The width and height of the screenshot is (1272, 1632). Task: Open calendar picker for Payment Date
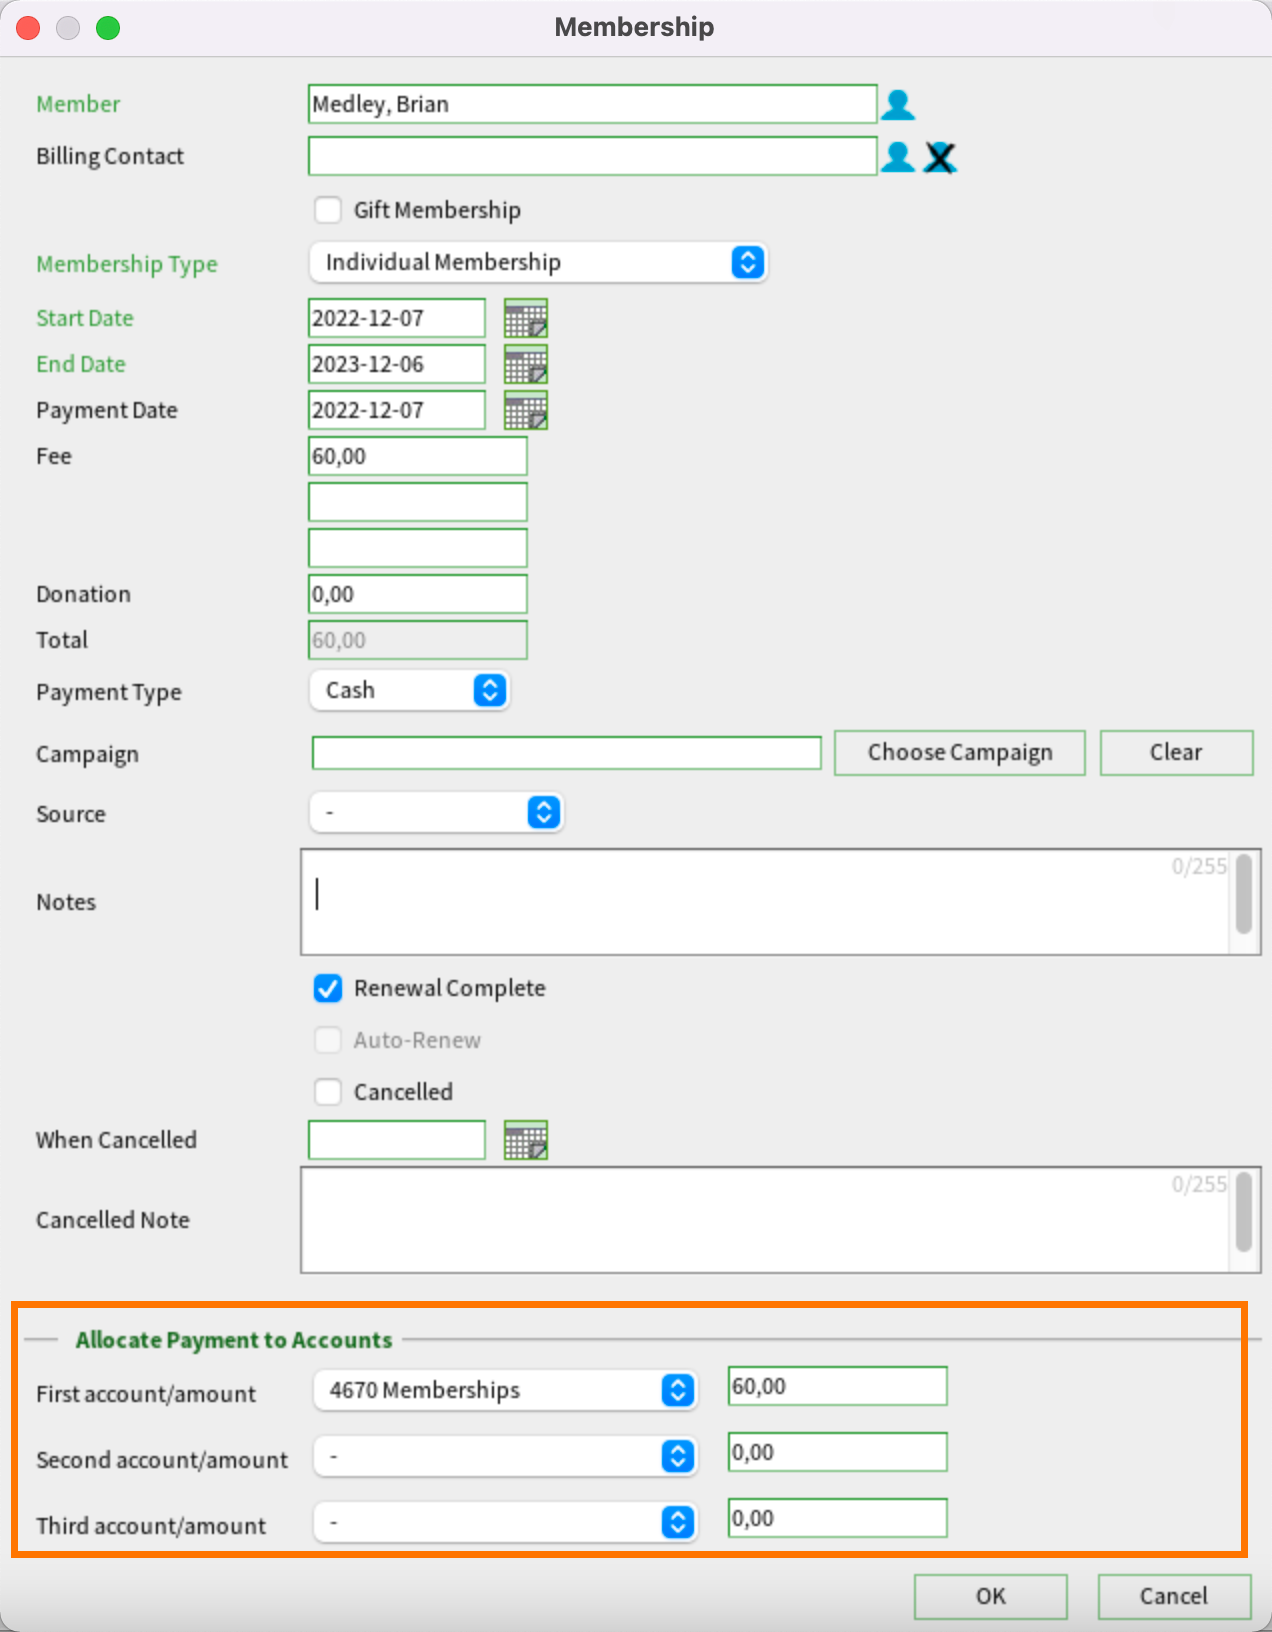(526, 411)
